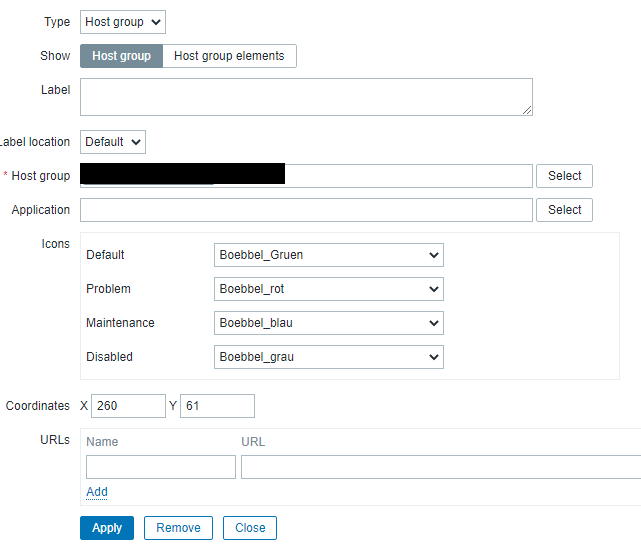Remove this map element
Screen dimensions: 641x550
(179, 528)
